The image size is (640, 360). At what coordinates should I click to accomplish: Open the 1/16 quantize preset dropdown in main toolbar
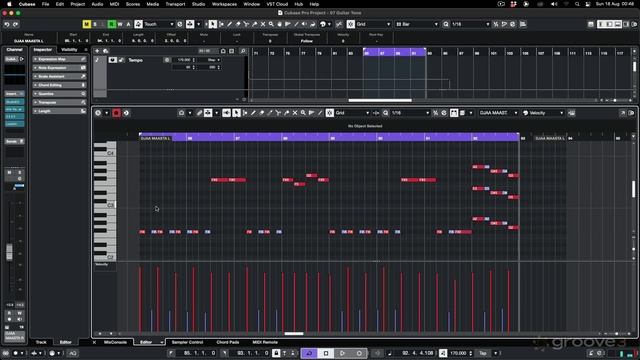tap(471, 24)
